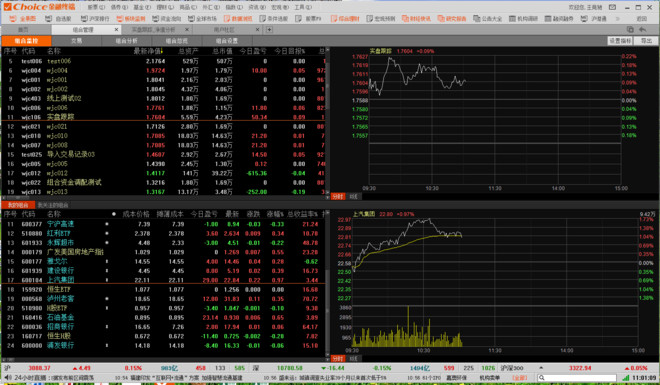660x385 pixels.
Task: Click the search magnifier icon in status bar
Action: point(542,378)
